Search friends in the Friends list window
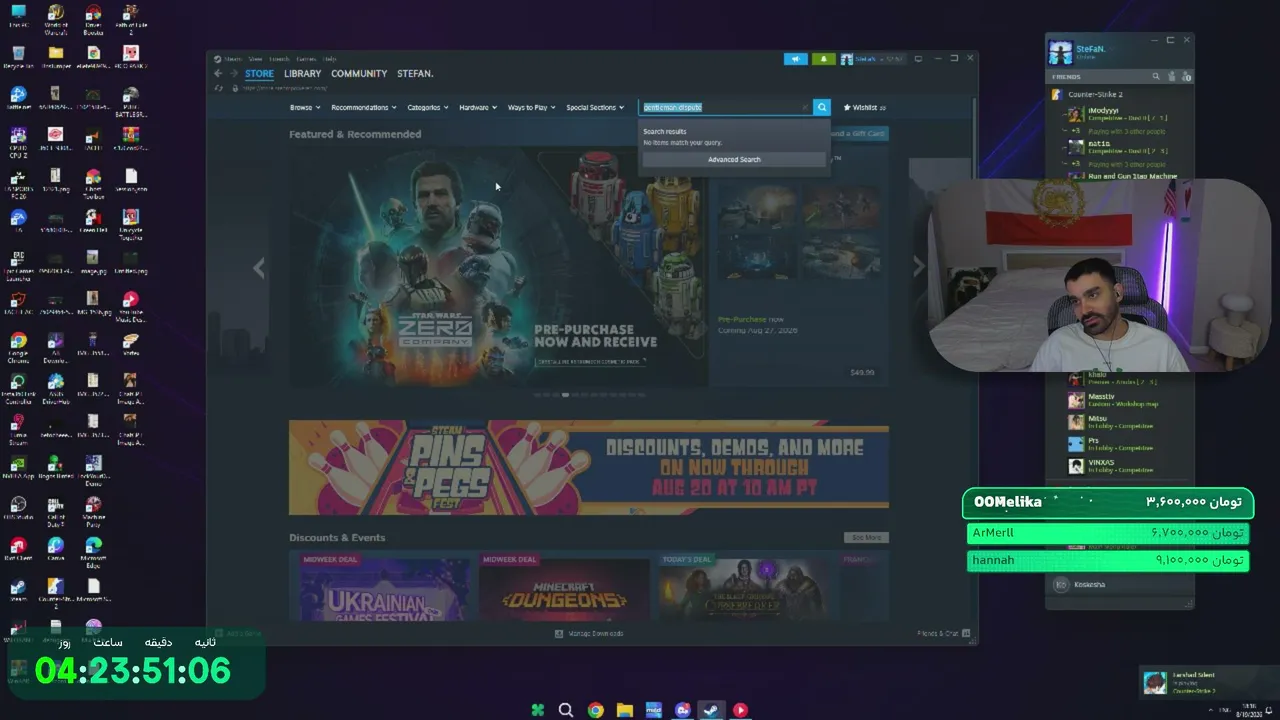Screen dimensions: 1280x720 (1156, 76)
